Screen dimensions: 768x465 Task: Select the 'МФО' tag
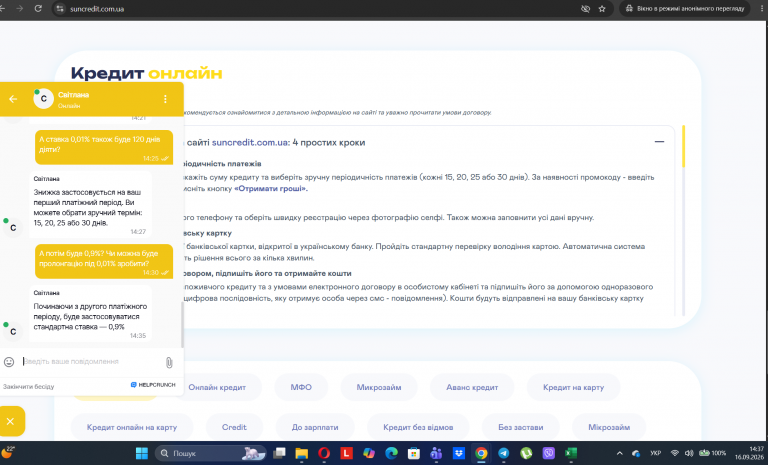(x=301, y=387)
